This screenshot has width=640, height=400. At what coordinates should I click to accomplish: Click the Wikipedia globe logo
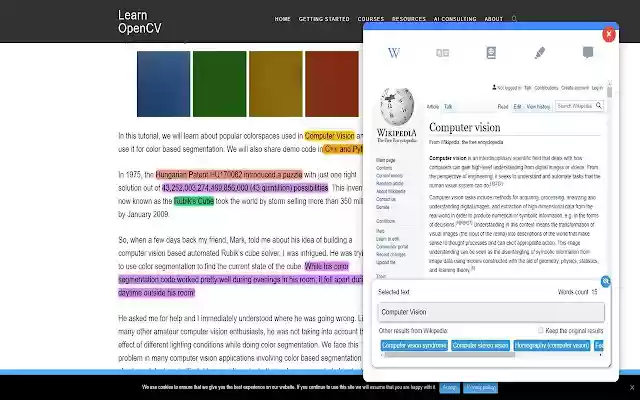click(x=396, y=107)
